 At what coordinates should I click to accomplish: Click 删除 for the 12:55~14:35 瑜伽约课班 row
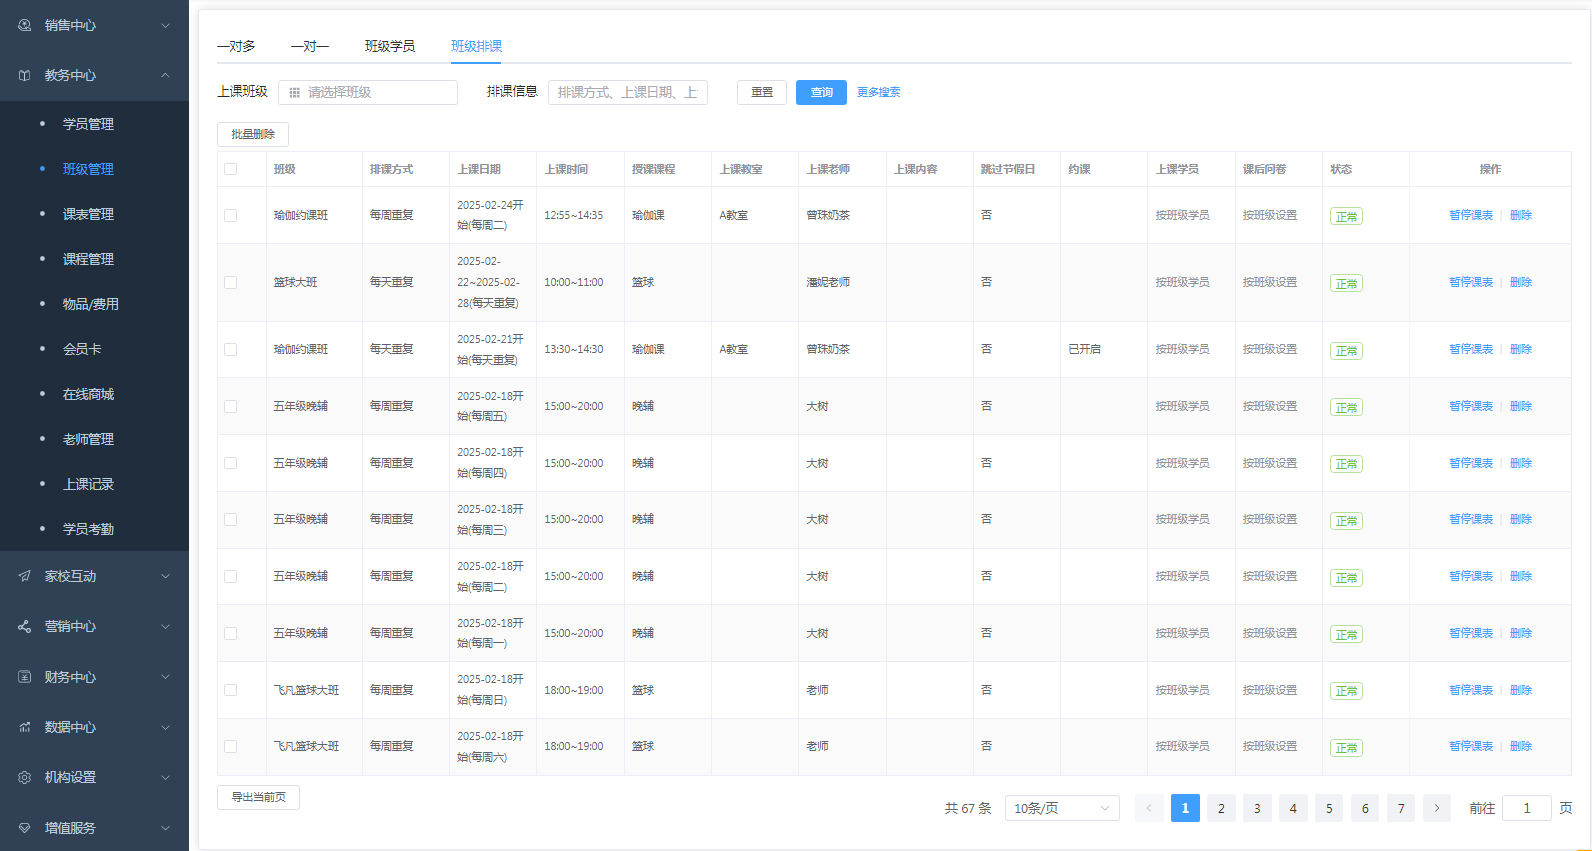(x=1521, y=215)
